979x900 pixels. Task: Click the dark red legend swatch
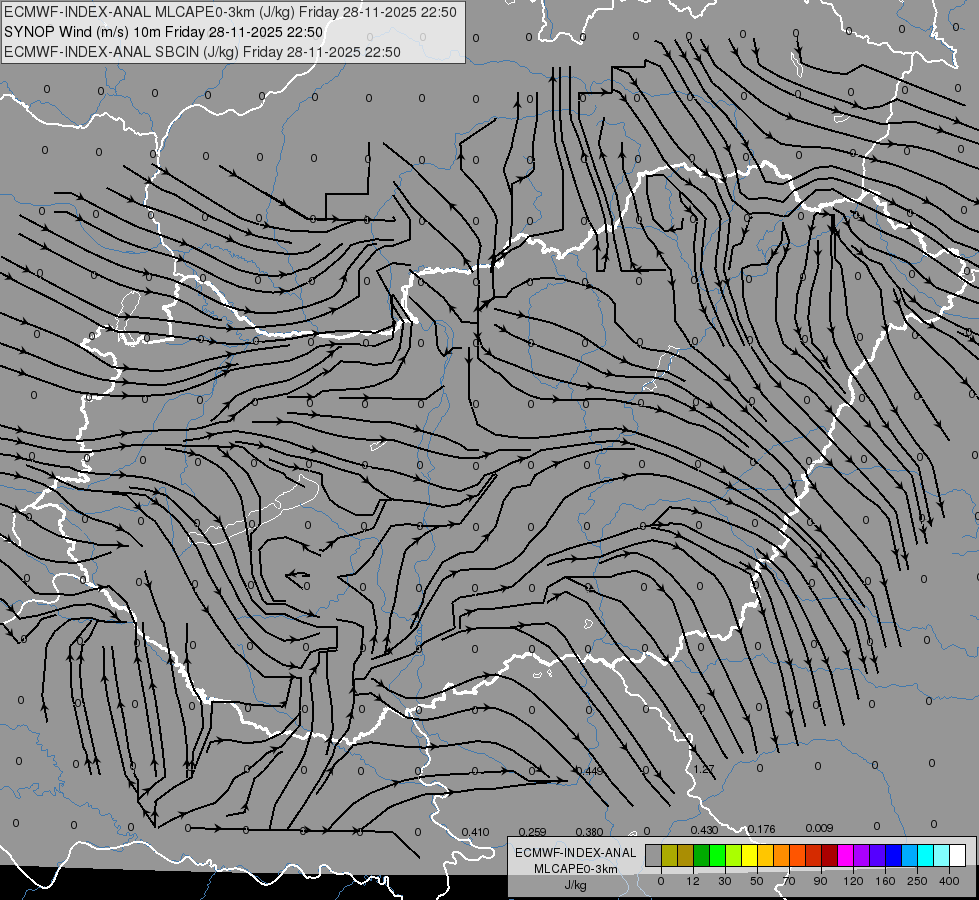pyautogui.click(x=830, y=855)
